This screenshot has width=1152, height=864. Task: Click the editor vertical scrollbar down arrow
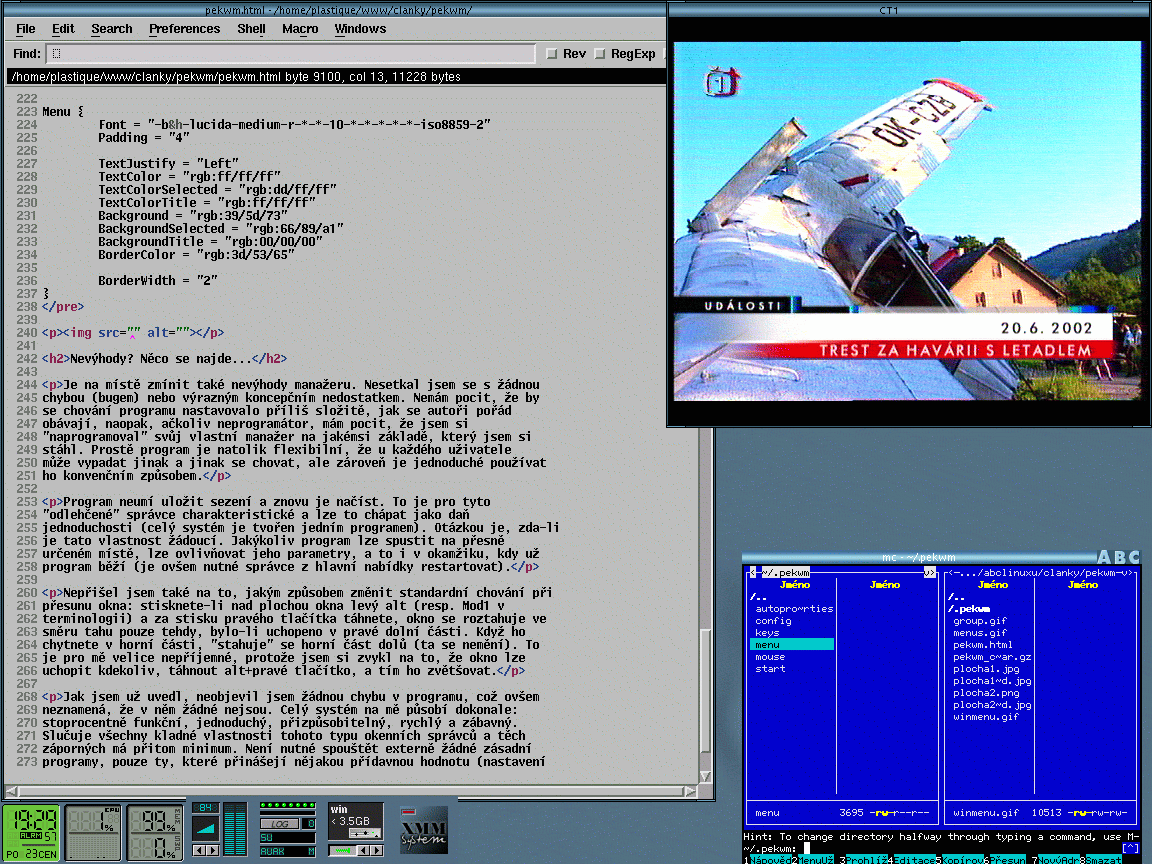tap(705, 776)
